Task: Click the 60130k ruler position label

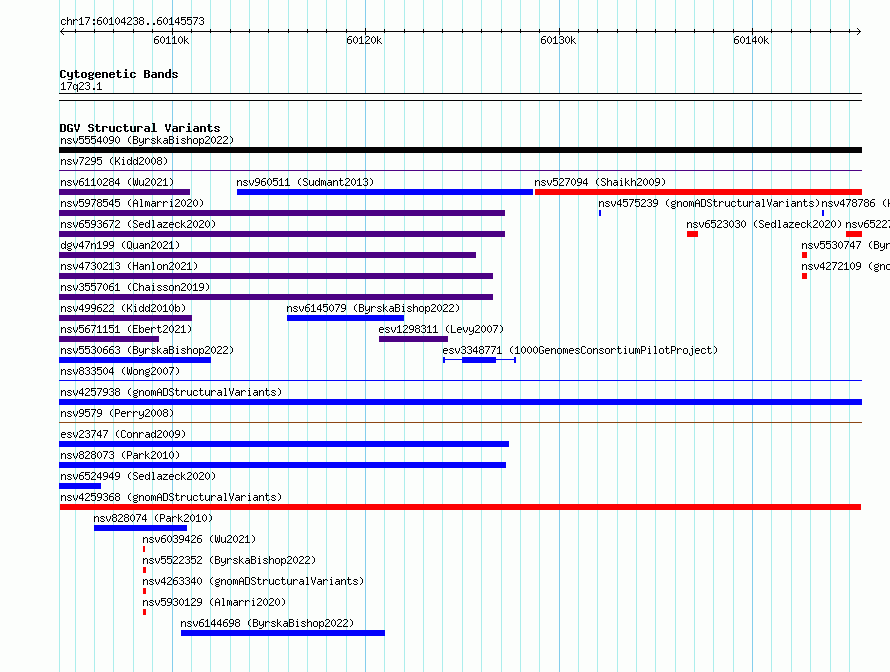Action: coord(558,40)
